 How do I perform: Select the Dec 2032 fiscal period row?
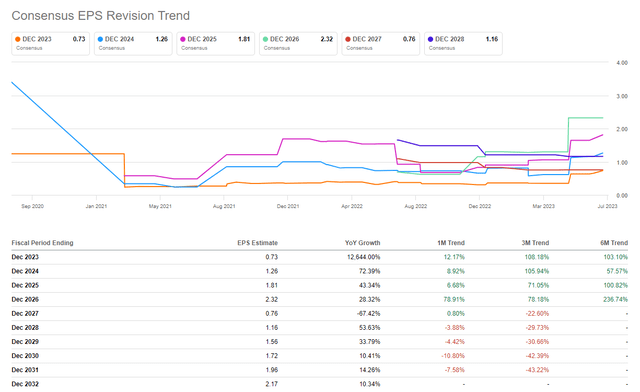click(320, 384)
